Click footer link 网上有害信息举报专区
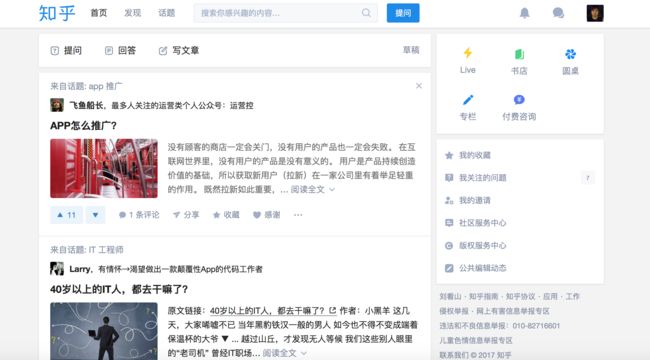 (x=513, y=311)
